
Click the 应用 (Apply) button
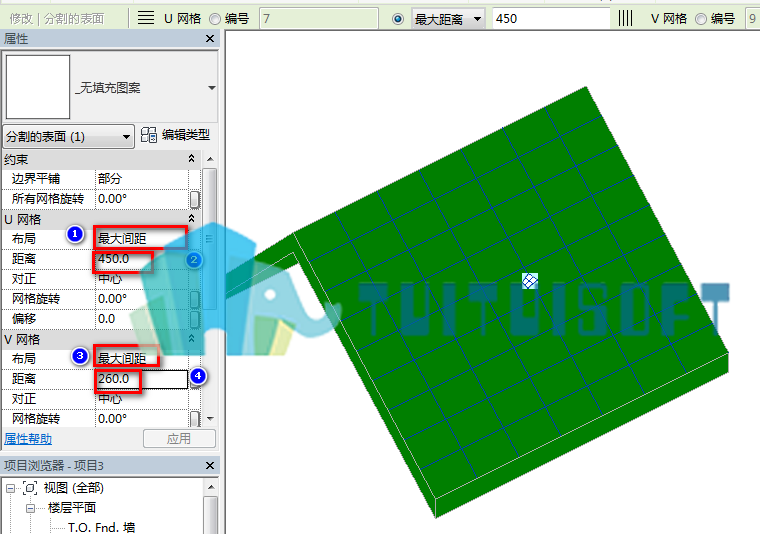click(x=179, y=439)
